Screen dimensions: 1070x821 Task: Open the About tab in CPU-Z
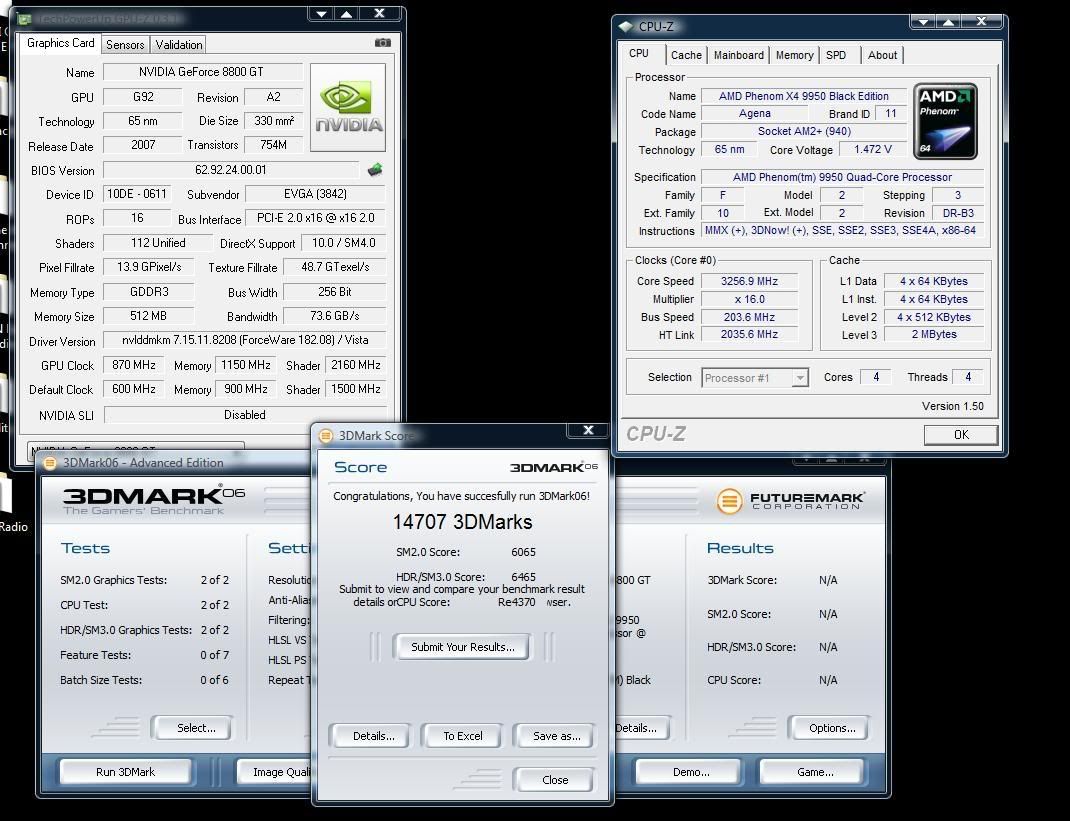click(x=882, y=55)
